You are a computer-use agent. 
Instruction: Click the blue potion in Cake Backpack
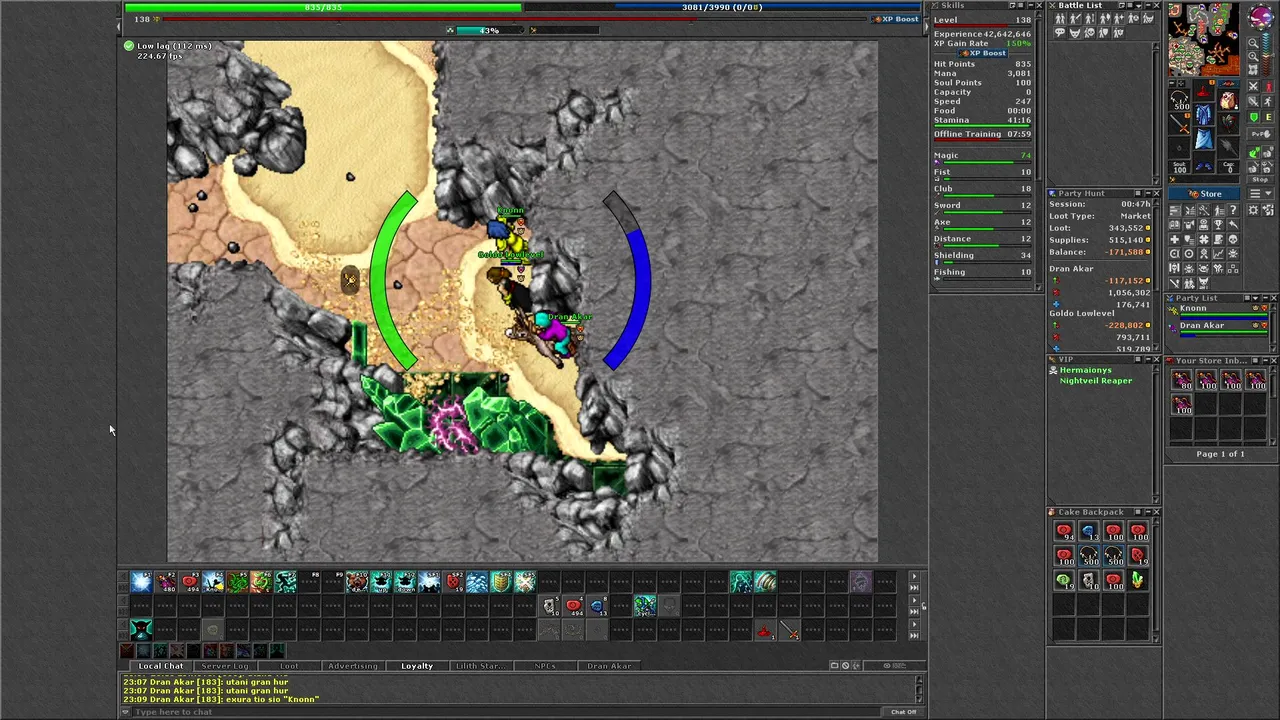[x=1089, y=532]
